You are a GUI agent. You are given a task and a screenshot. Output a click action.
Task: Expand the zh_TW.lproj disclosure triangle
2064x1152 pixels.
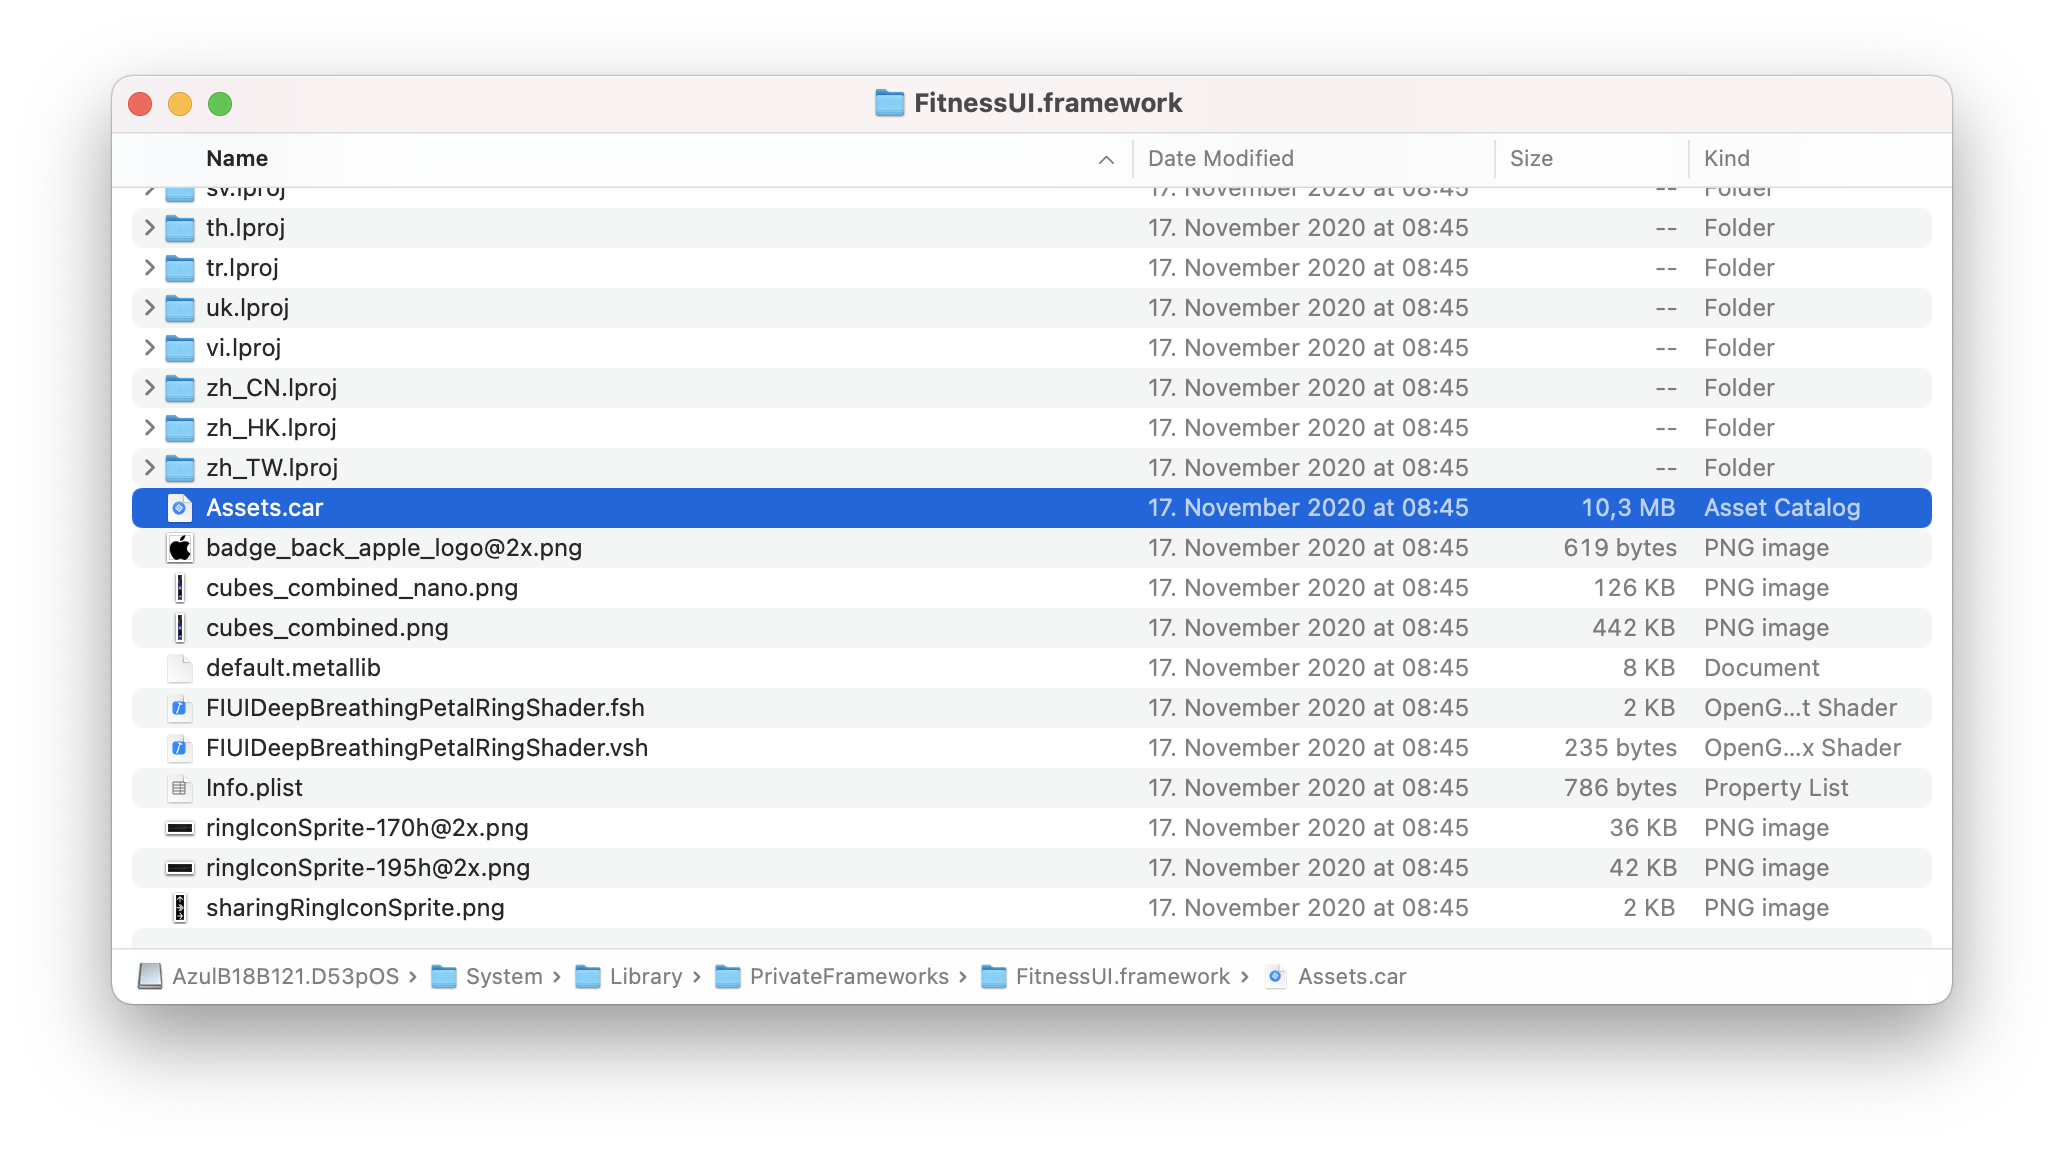pyautogui.click(x=149, y=468)
